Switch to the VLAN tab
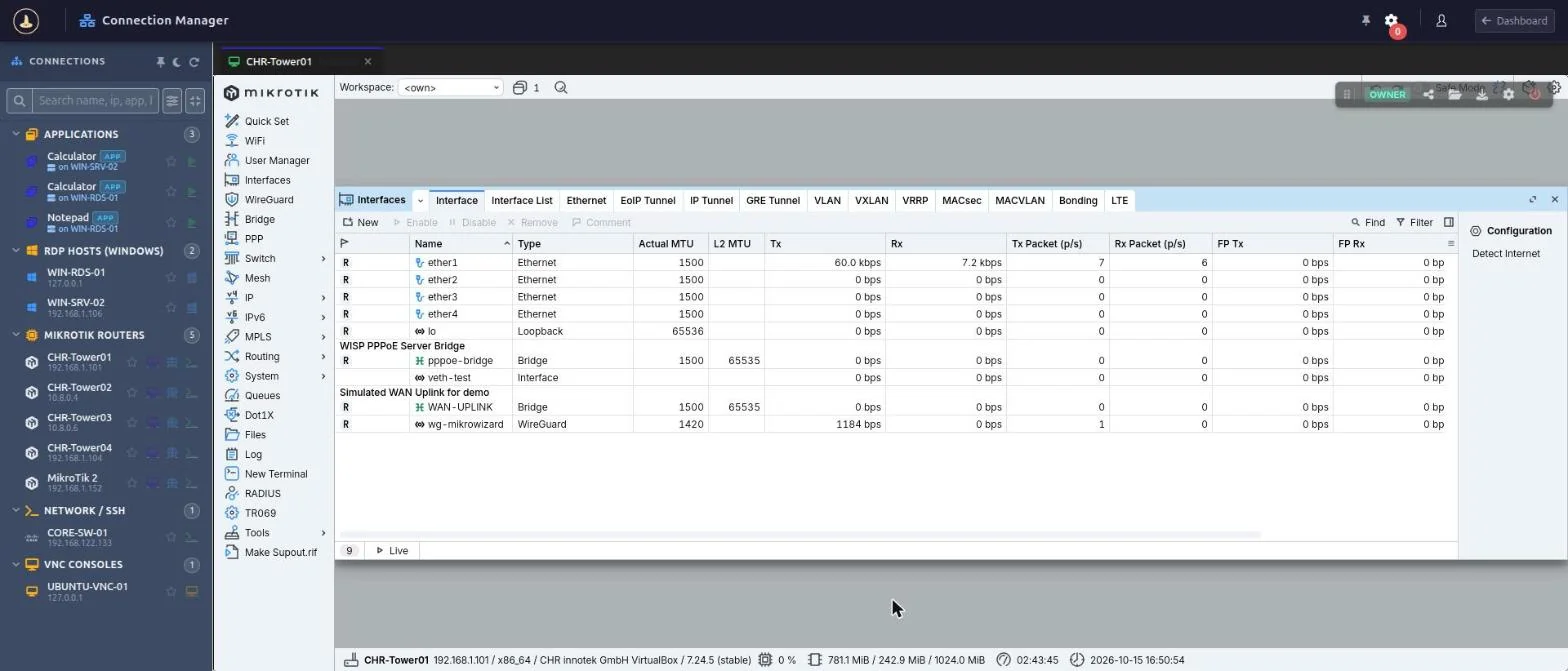The width and height of the screenshot is (1568, 671). (827, 201)
